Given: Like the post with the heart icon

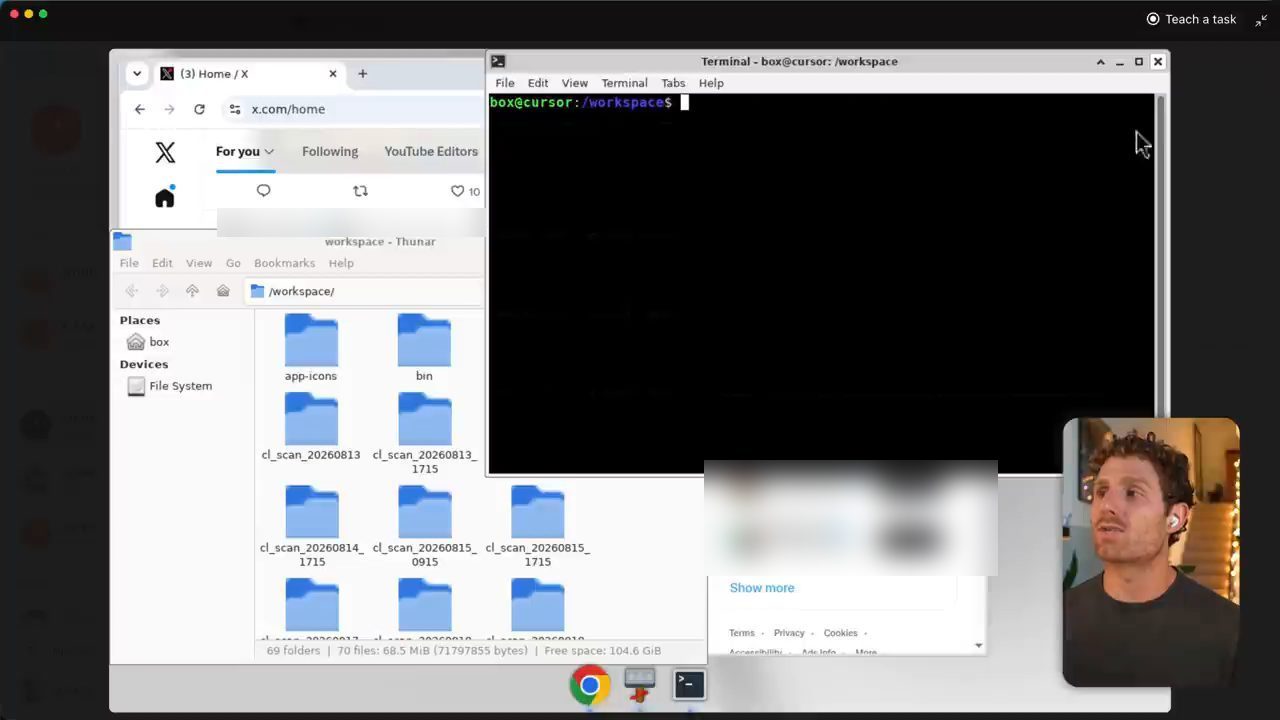Looking at the screenshot, I should [x=457, y=191].
